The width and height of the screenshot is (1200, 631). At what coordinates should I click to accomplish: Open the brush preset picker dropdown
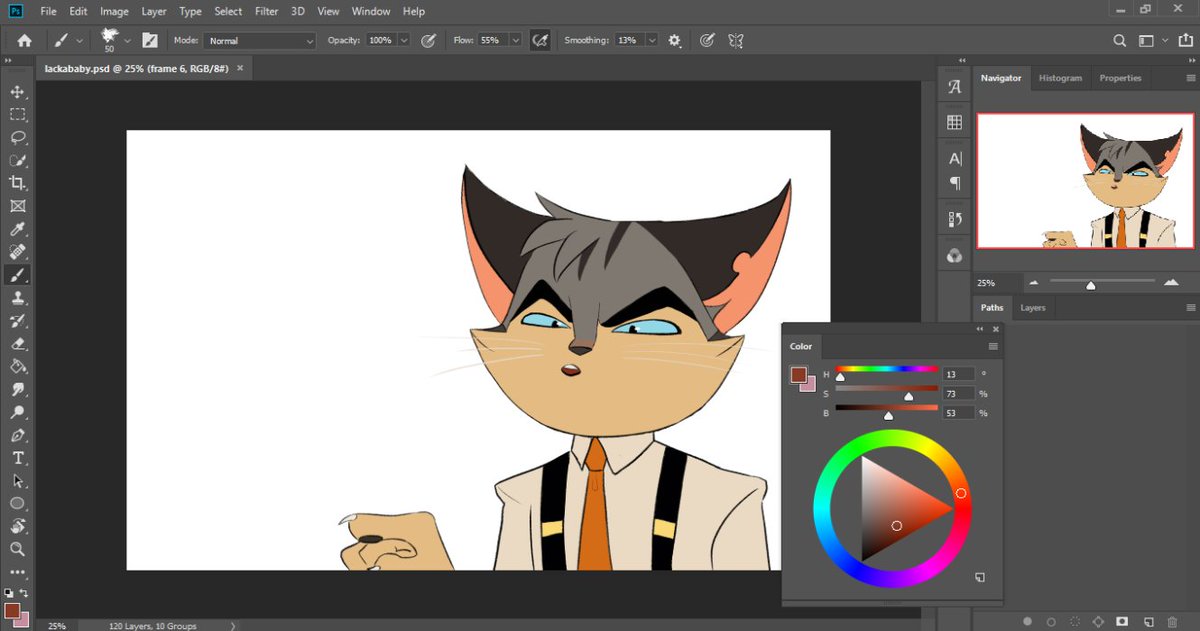(x=127, y=41)
